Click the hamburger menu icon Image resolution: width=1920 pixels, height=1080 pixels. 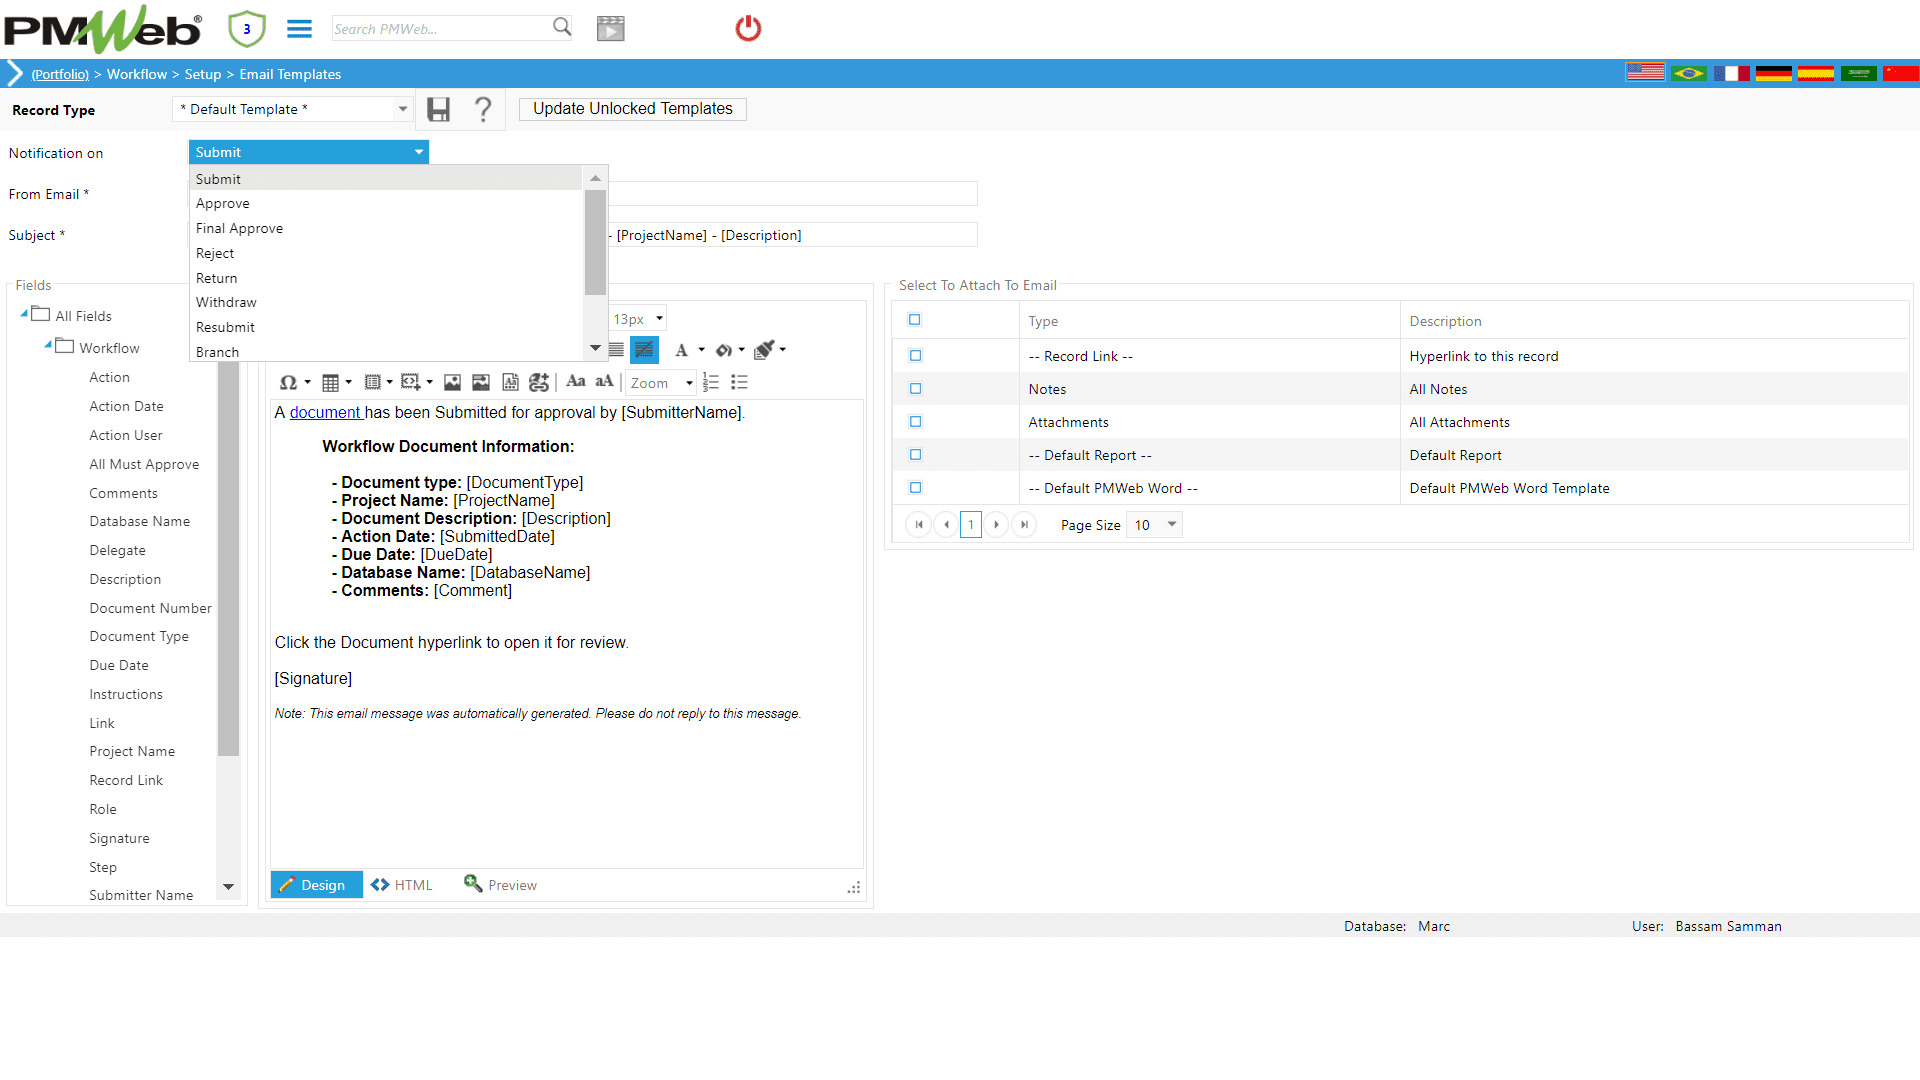point(297,28)
